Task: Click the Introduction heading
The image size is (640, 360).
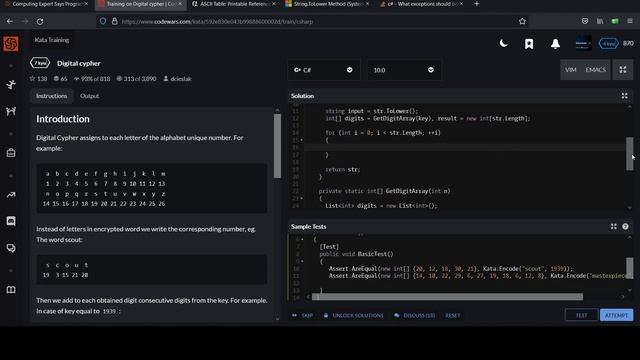Action: [x=63, y=119]
